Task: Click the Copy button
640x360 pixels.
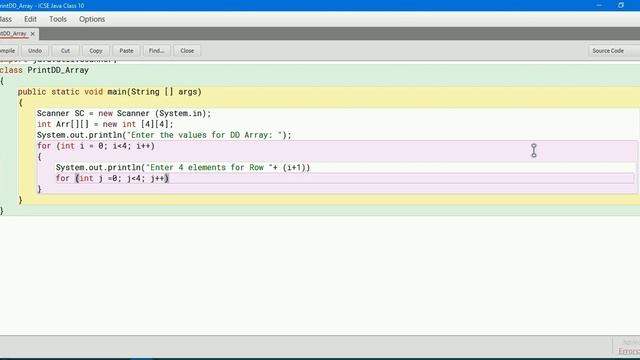Action: coord(96,51)
